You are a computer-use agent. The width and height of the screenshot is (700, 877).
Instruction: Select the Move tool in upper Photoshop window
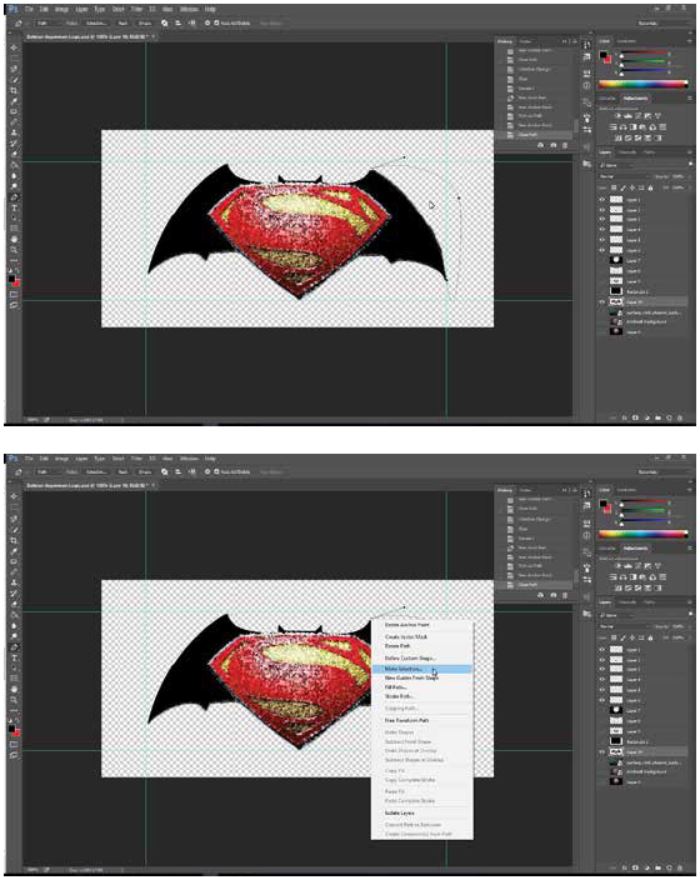click(x=14, y=48)
